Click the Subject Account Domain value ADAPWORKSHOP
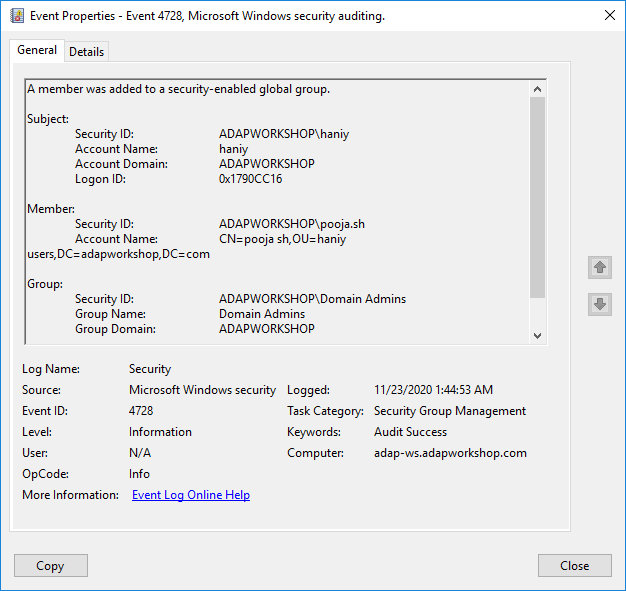 (x=267, y=164)
